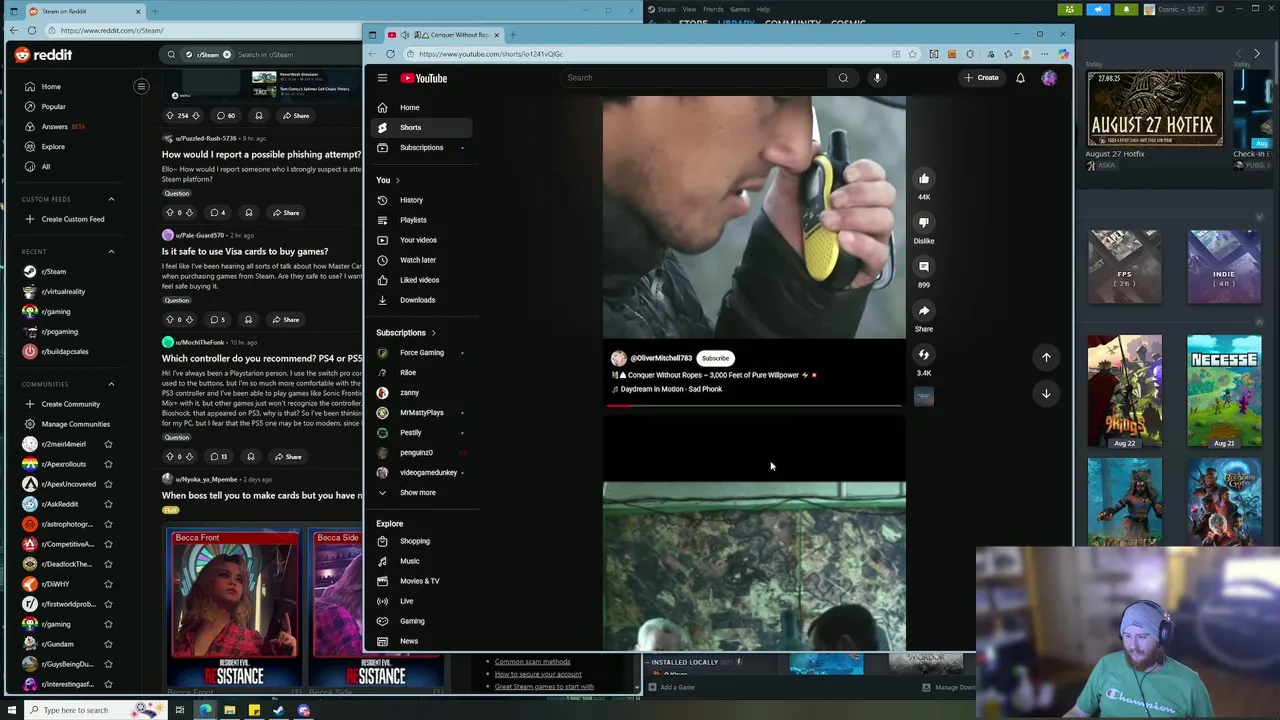Refresh the YouTube browser page
The width and height of the screenshot is (1280, 720).
[390, 54]
